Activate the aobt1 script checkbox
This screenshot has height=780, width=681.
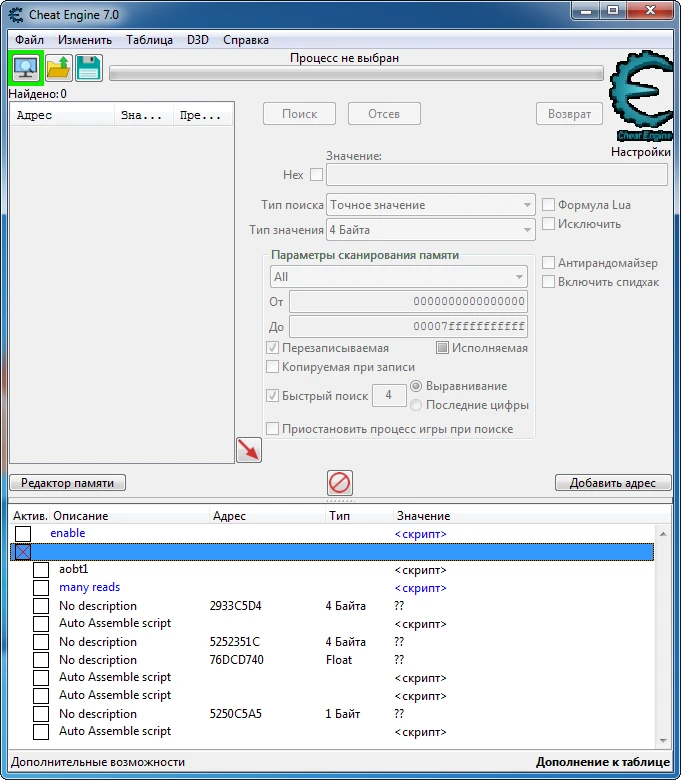41,570
